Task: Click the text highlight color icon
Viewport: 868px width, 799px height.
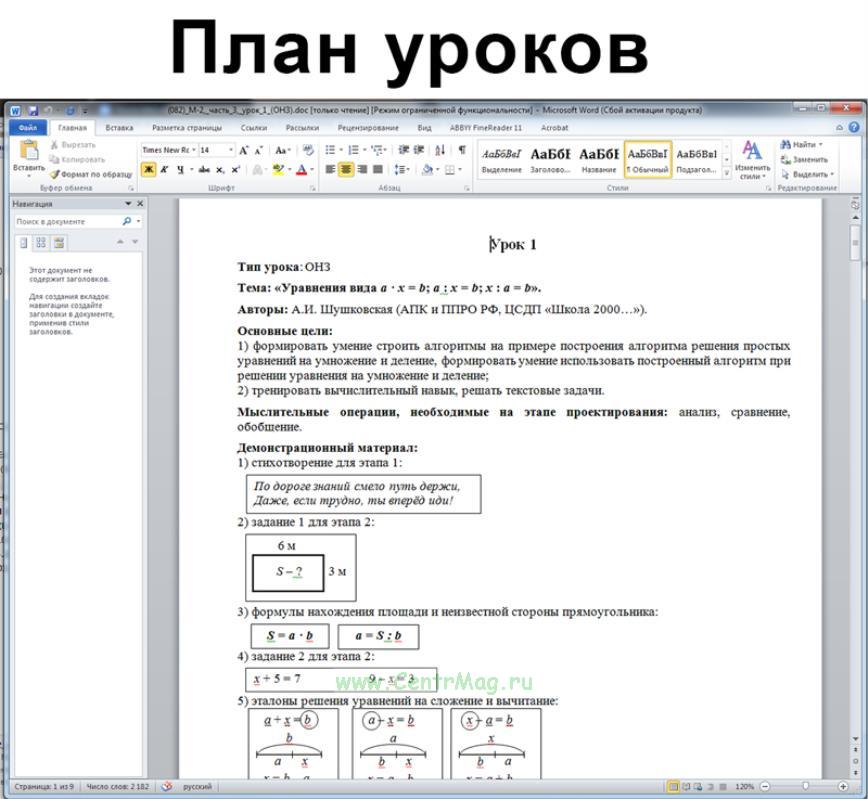Action: coord(278,169)
